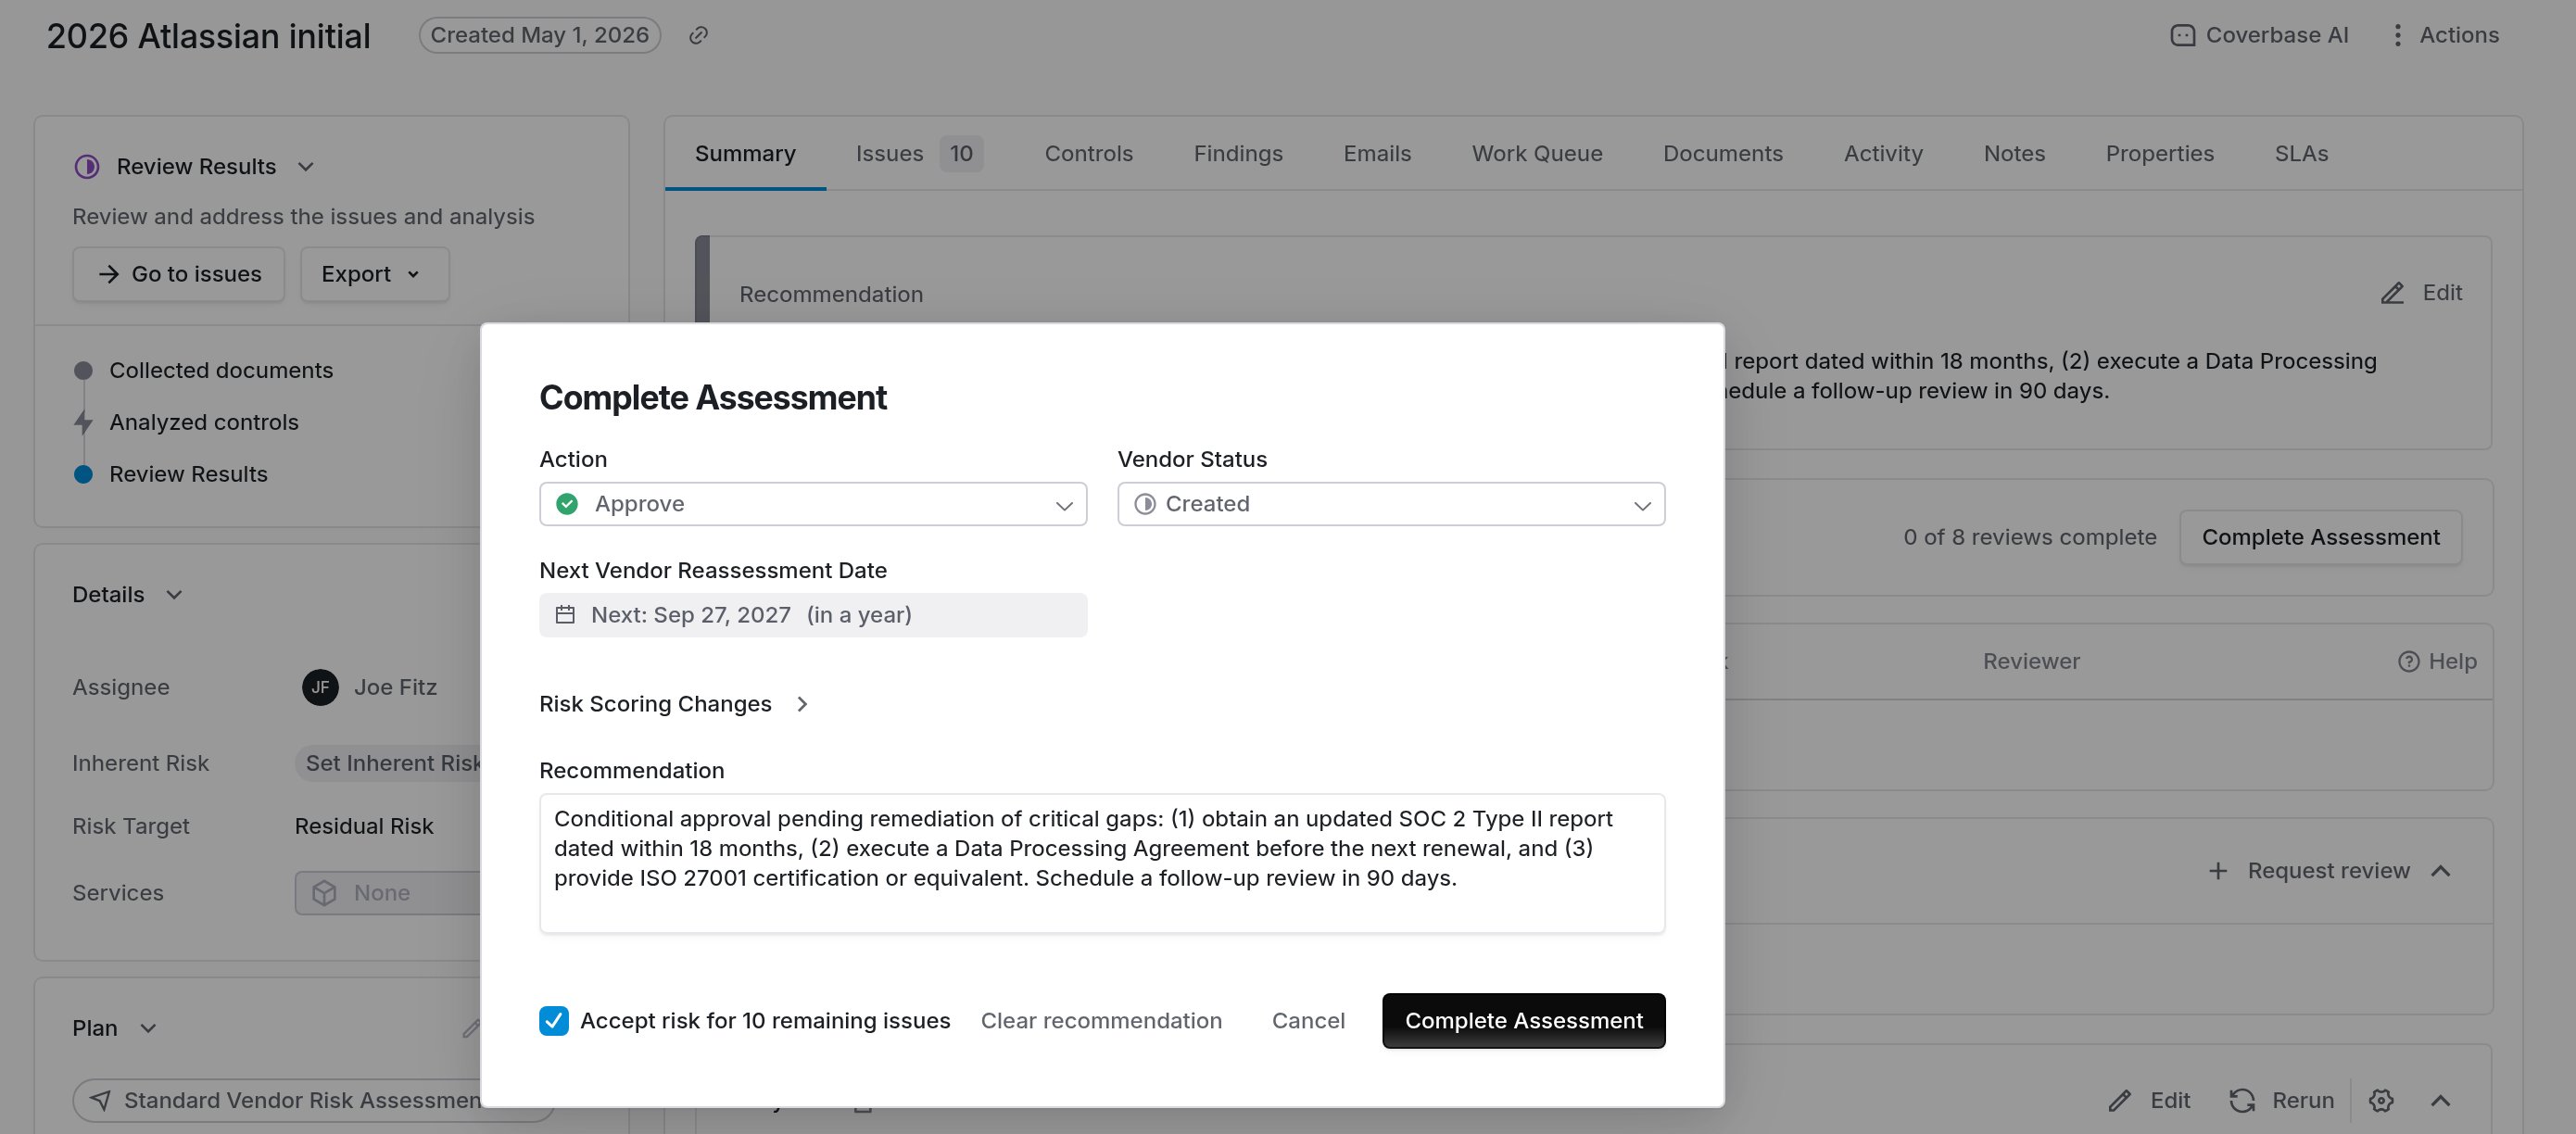This screenshot has height=1134, width=2576.
Task: Click the arrow icon in Go to issues
Action: click(x=108, y=274)
